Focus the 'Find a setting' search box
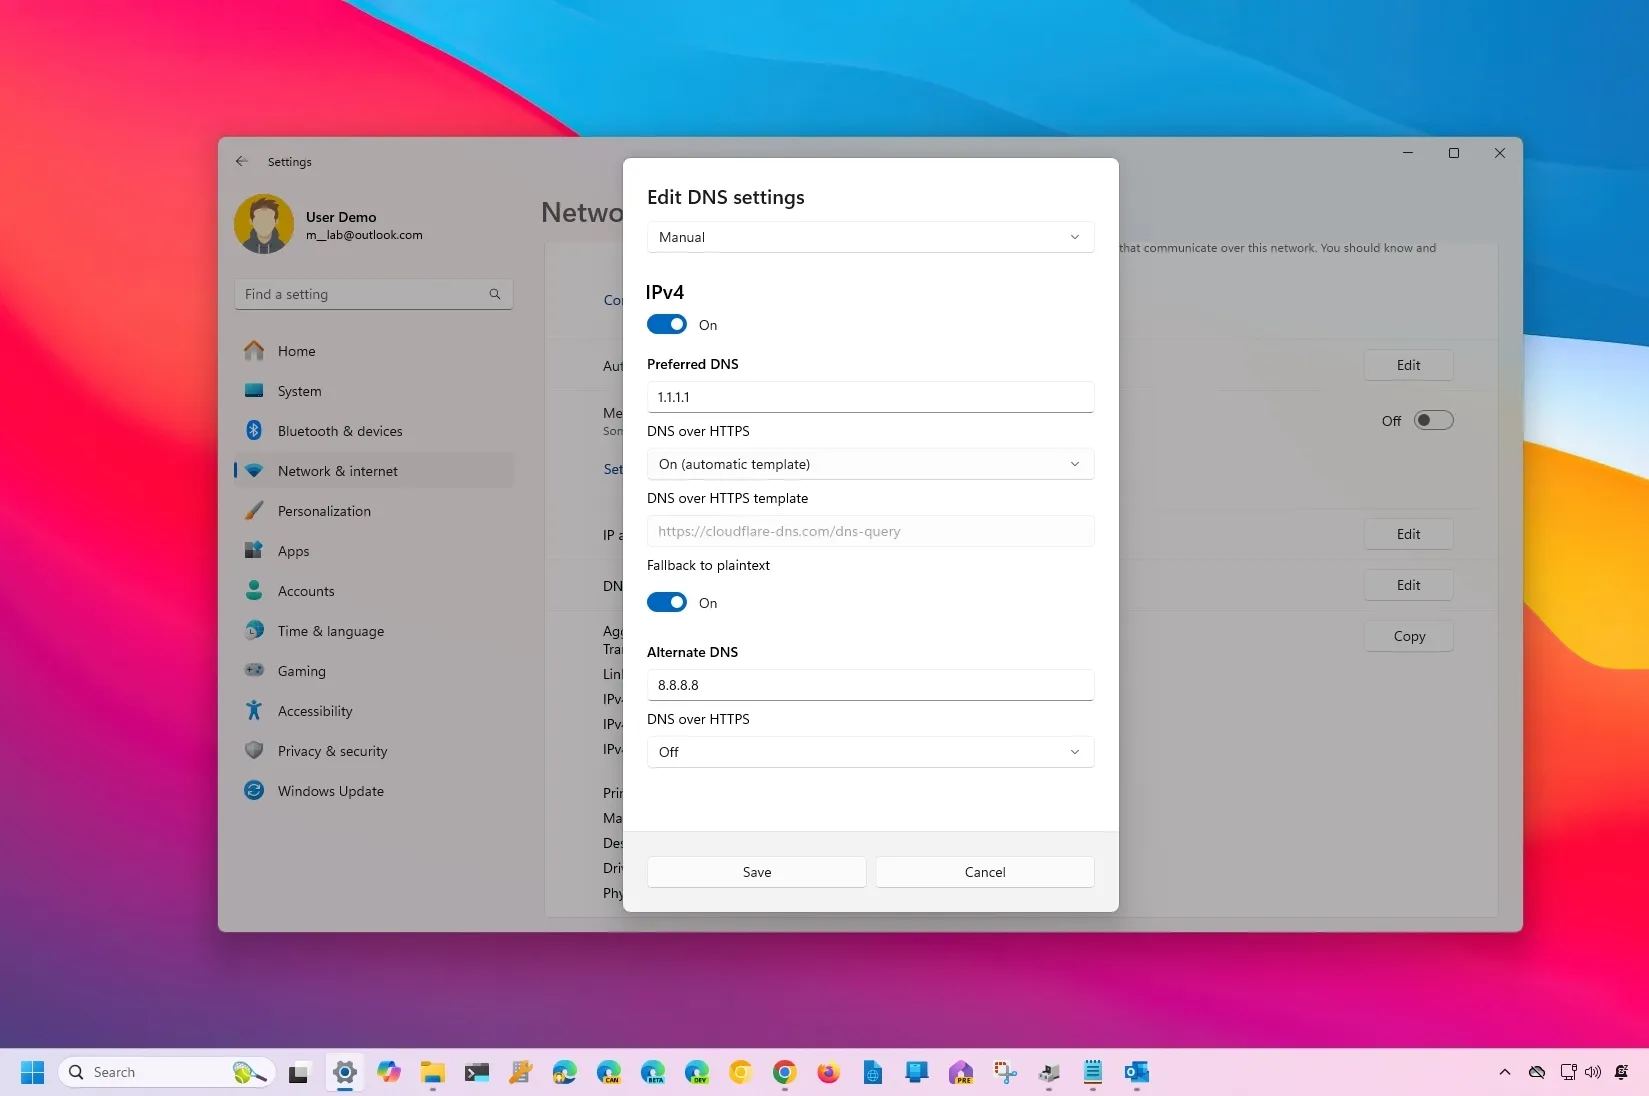 point(374,294)
